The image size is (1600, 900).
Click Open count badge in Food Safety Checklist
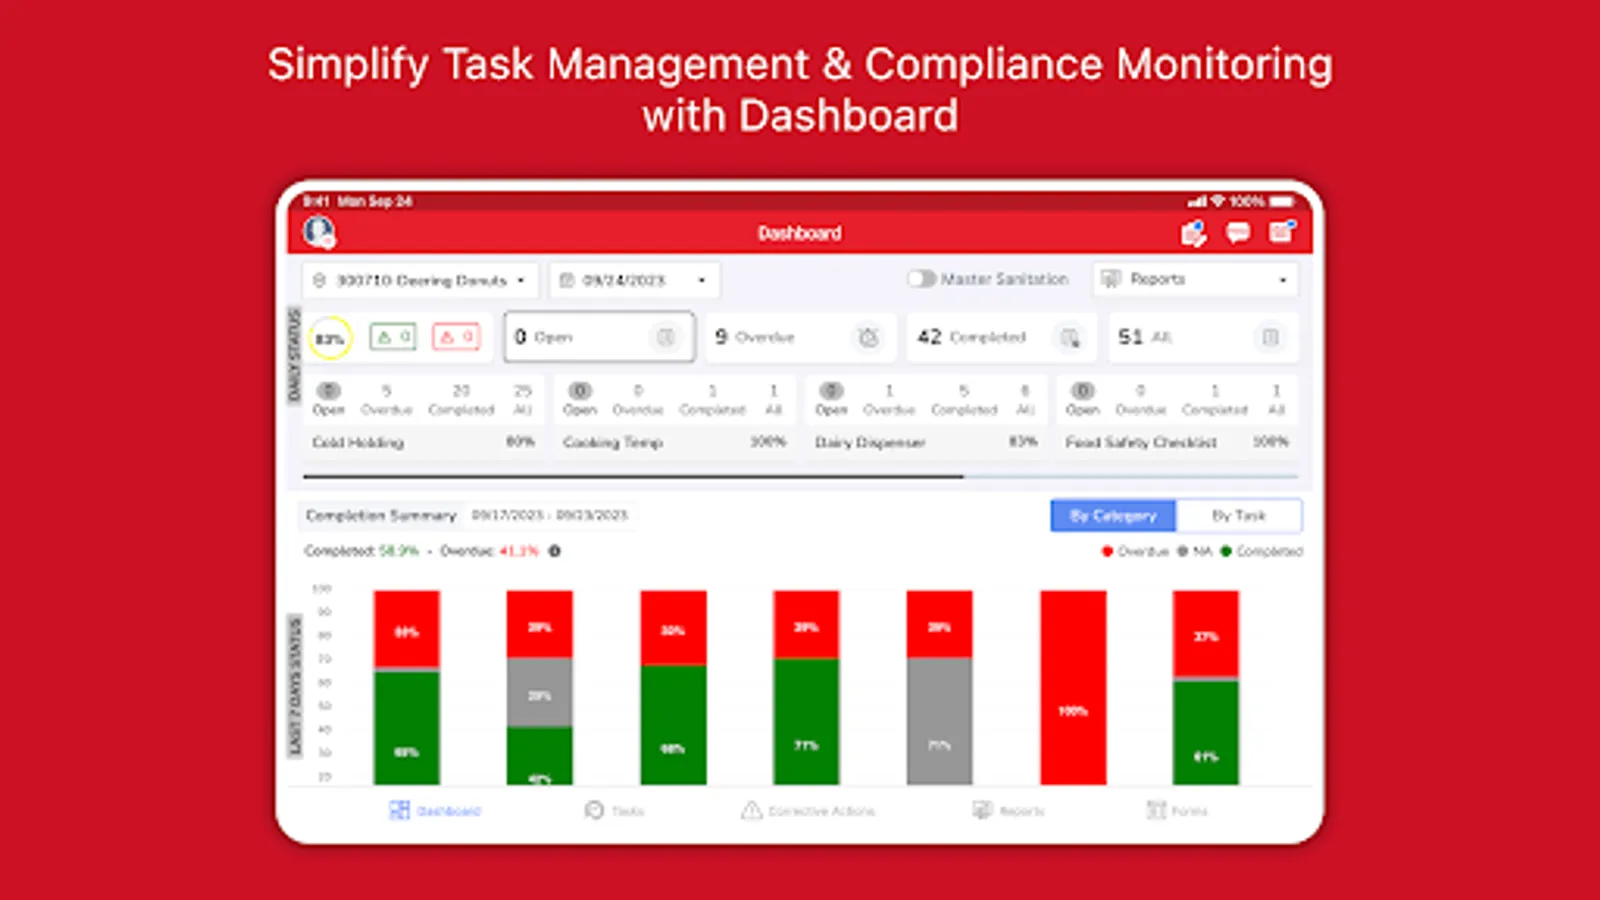click(x=1083, y=391)
